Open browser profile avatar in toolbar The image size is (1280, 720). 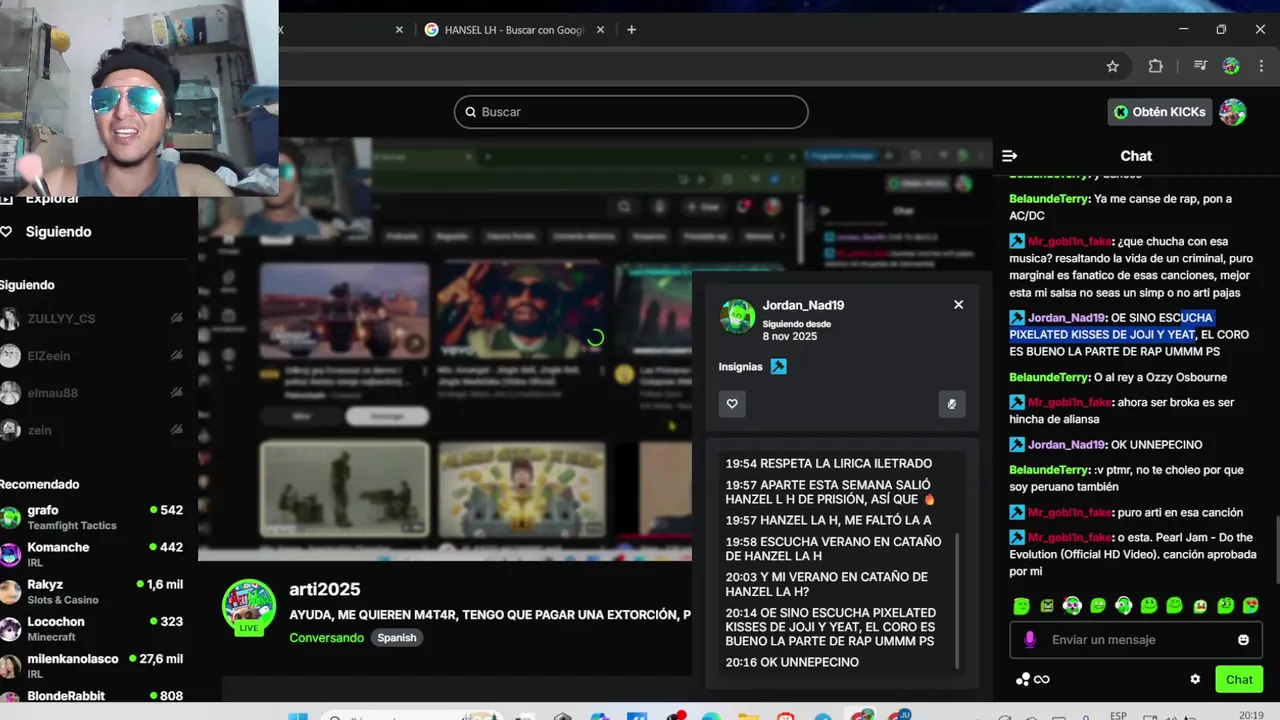click(x=1231, y=66)
